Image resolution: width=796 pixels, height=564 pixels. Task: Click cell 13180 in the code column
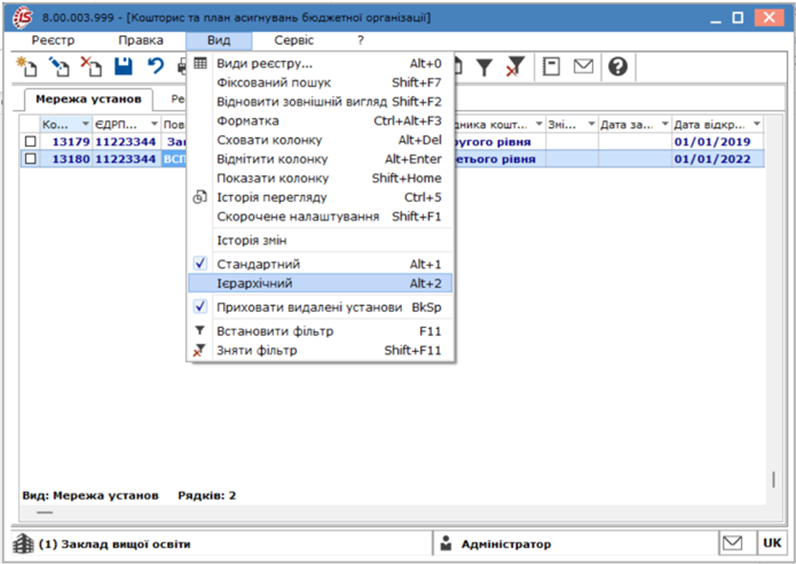pos(67,159)
